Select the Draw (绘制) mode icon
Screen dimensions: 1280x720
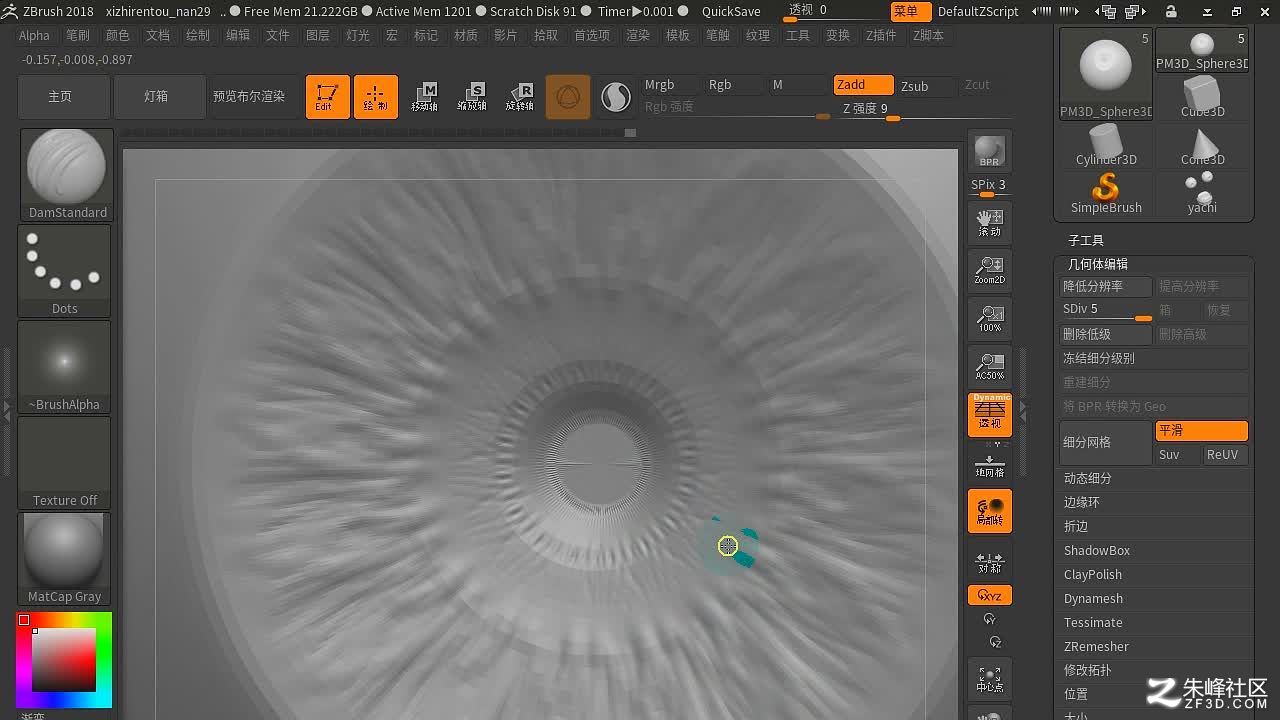coord(376,97)
